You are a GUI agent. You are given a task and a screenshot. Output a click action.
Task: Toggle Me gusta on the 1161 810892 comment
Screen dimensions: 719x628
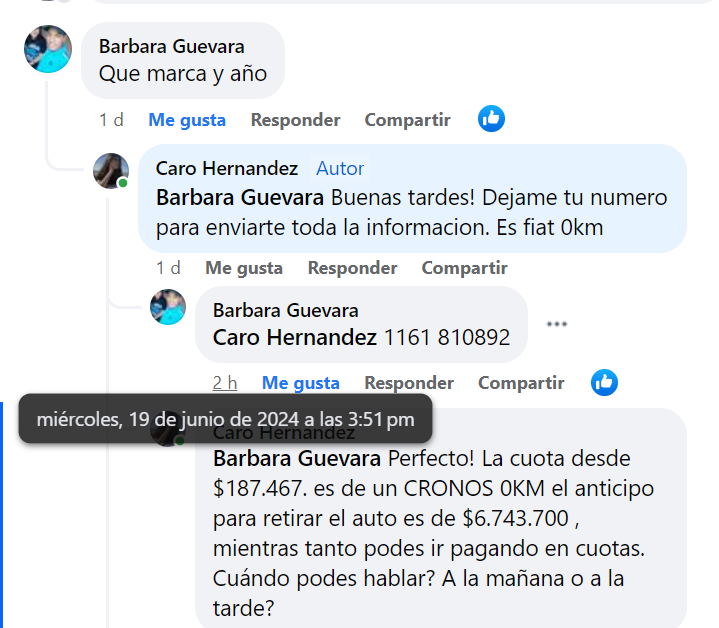point(301,383)
